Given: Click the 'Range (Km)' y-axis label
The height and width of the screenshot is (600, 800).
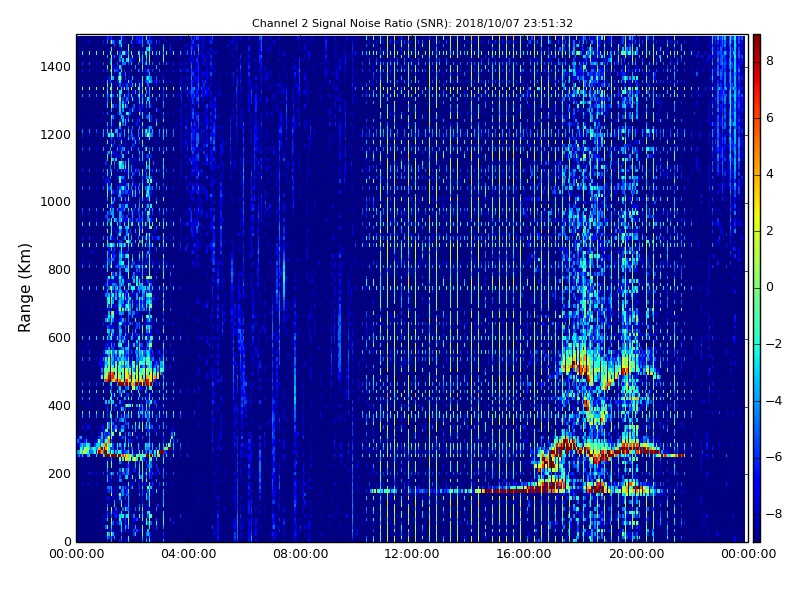Looking at the screenshot, I should point(24,288).
